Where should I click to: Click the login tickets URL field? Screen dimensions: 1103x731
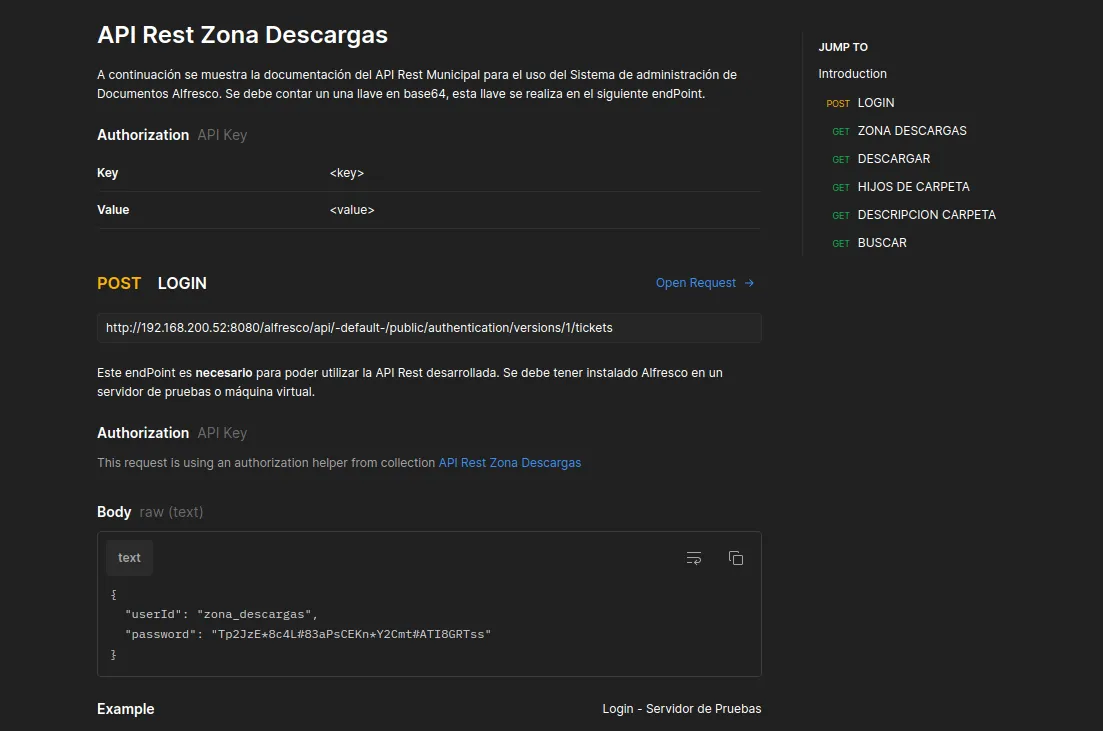(429, 328)
